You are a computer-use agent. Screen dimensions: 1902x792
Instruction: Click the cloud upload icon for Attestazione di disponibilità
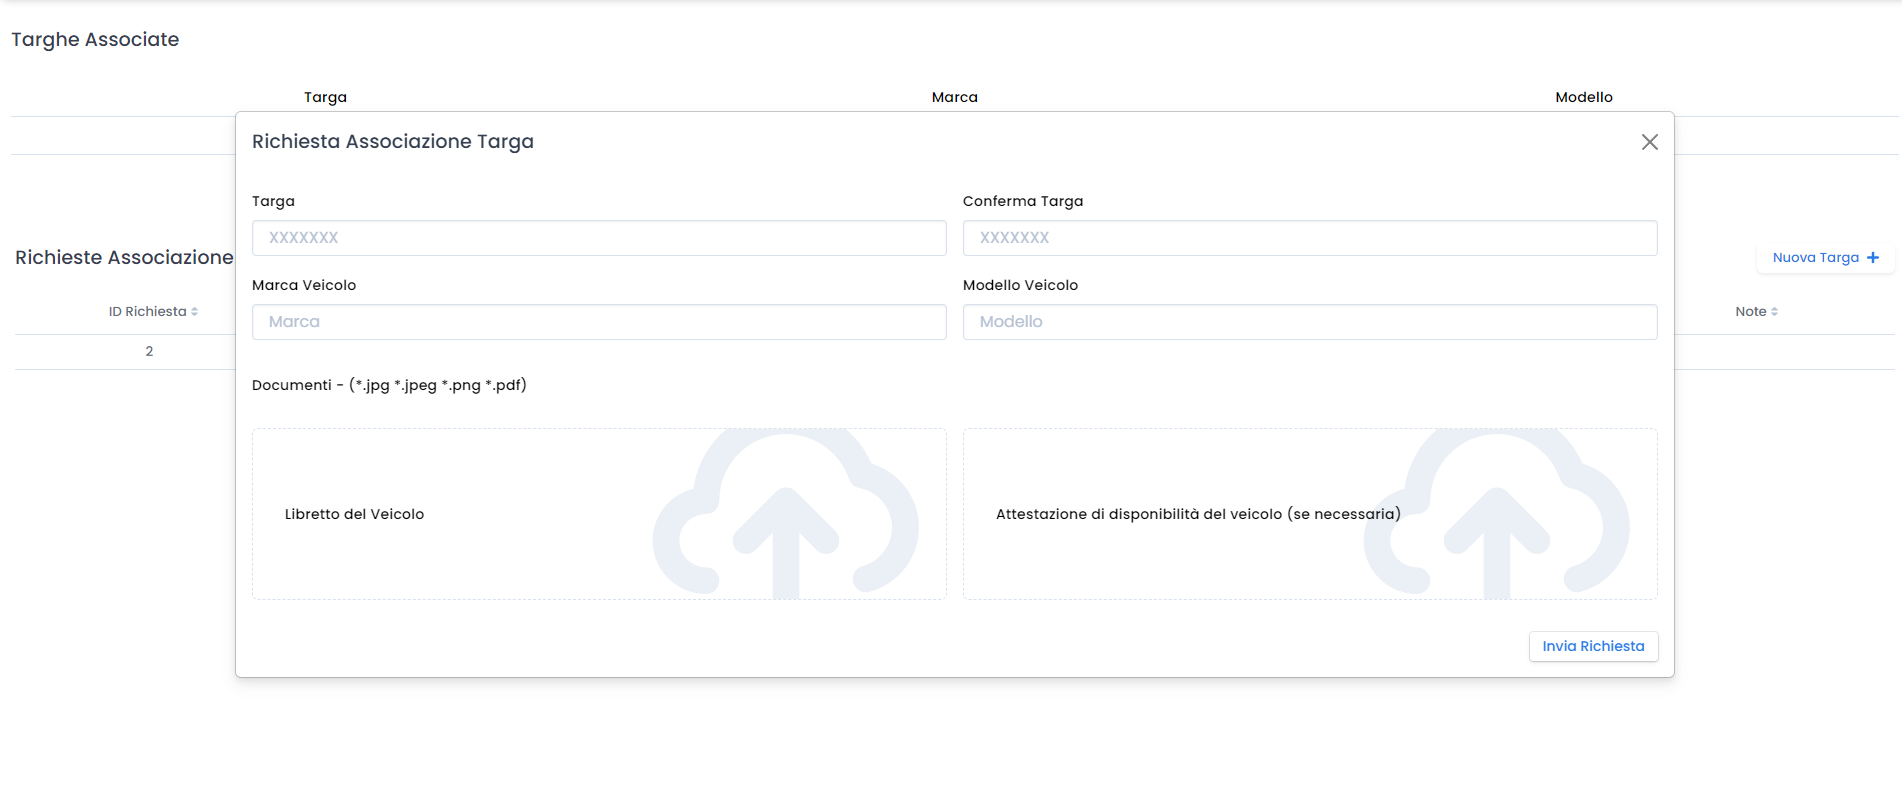pyautogui.click(x=1496, y=515)
